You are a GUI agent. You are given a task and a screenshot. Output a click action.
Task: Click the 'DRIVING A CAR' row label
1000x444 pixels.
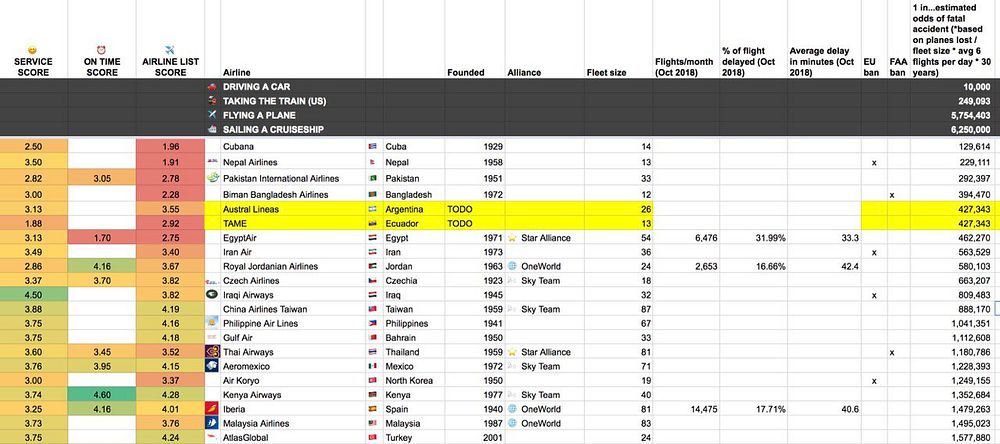[x=254, y=86]
